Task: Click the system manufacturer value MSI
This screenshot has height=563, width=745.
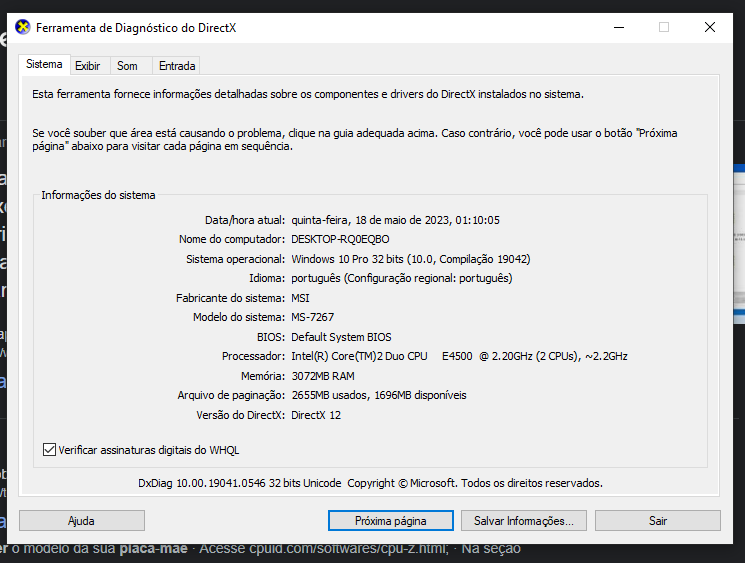Action: tap(300, 298)
